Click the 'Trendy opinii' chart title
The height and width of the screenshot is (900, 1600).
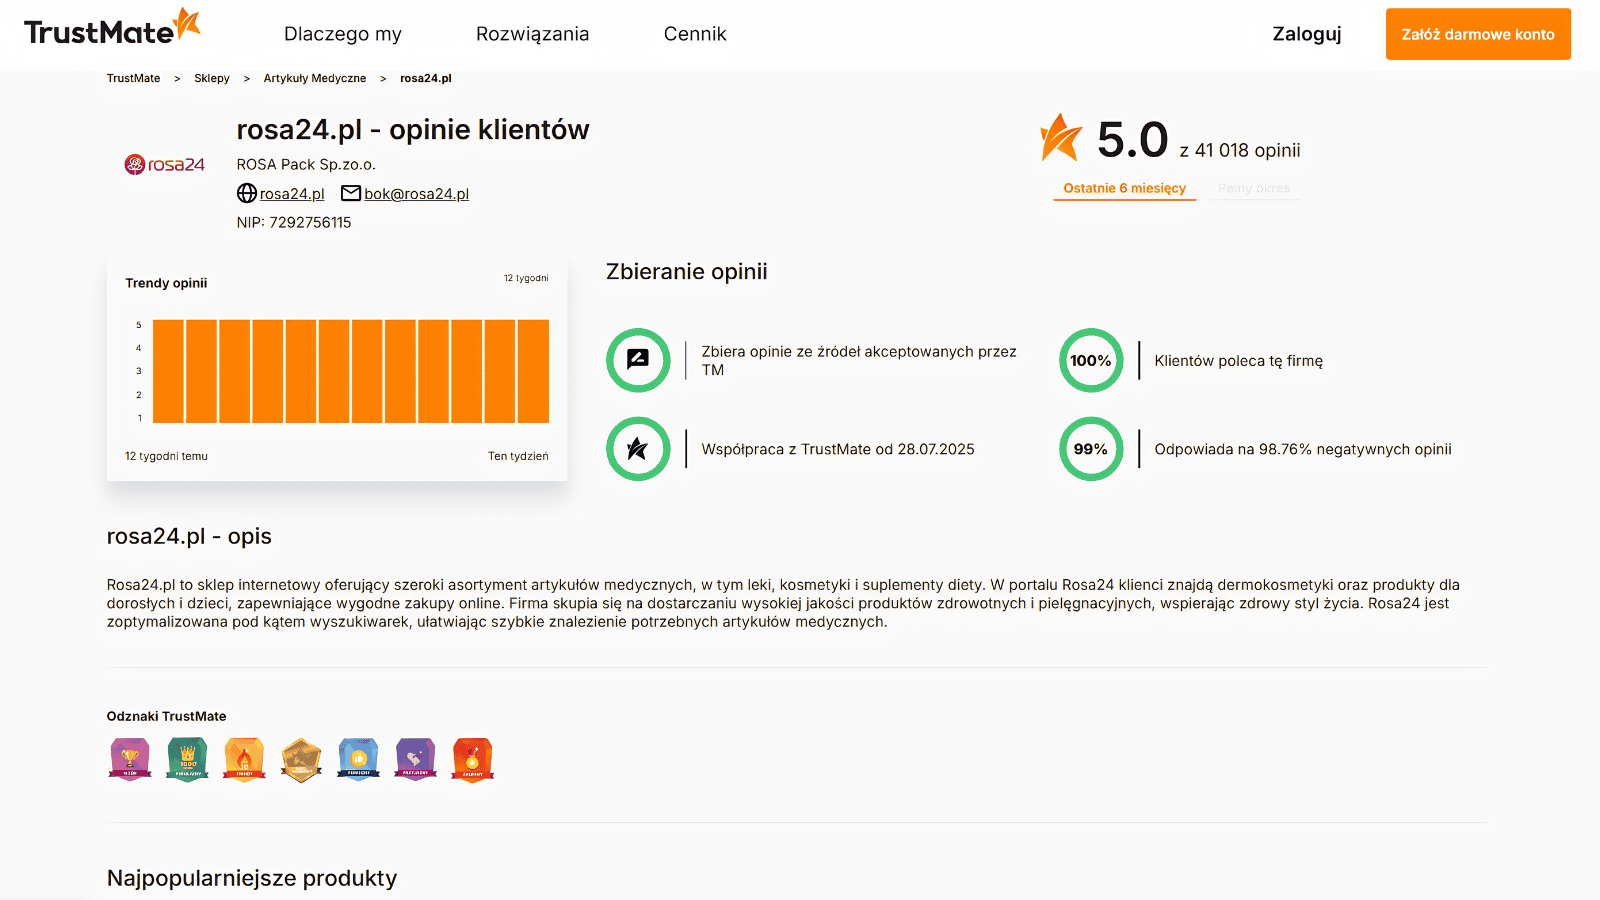(x=166, y=283)
